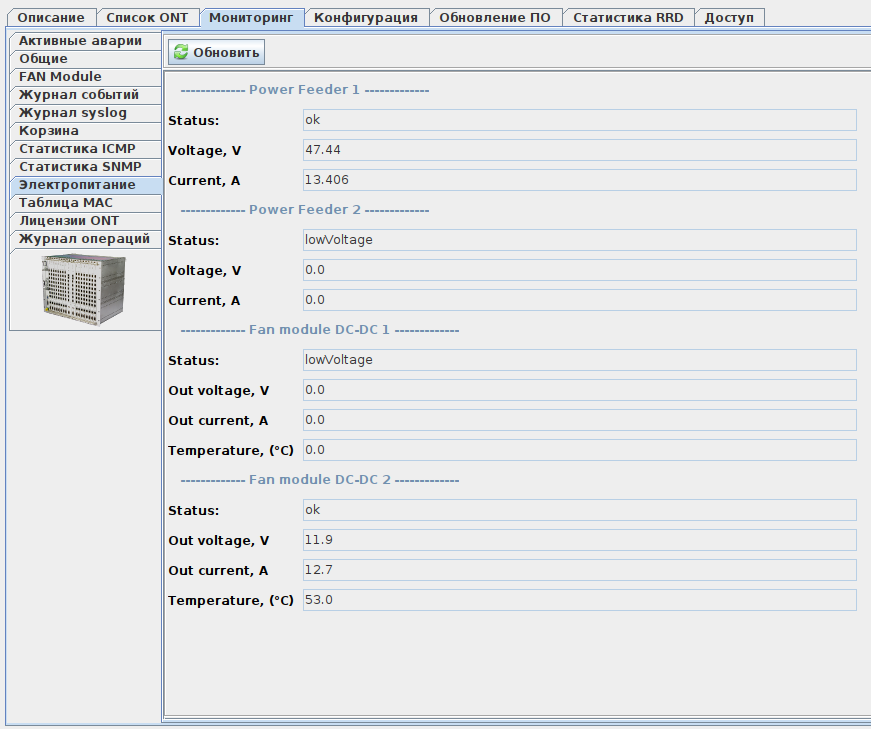This screenshot has height=729, width=871.
Task: Select the Доступ tab
Action: [730, 18]
